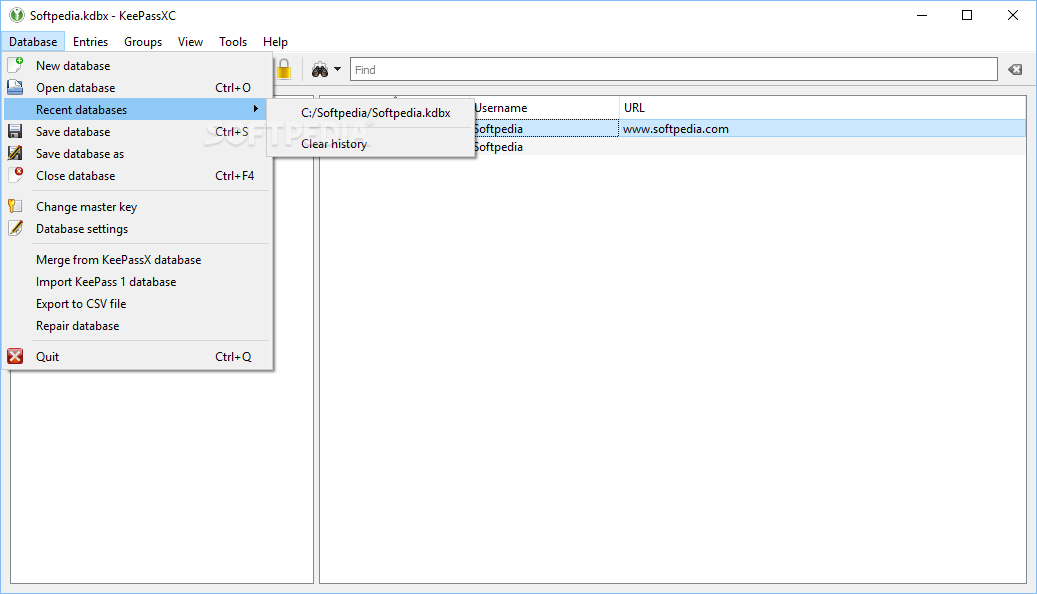Open the View menu
This screenshot has width=1037, height=594.
click(190, 42)
